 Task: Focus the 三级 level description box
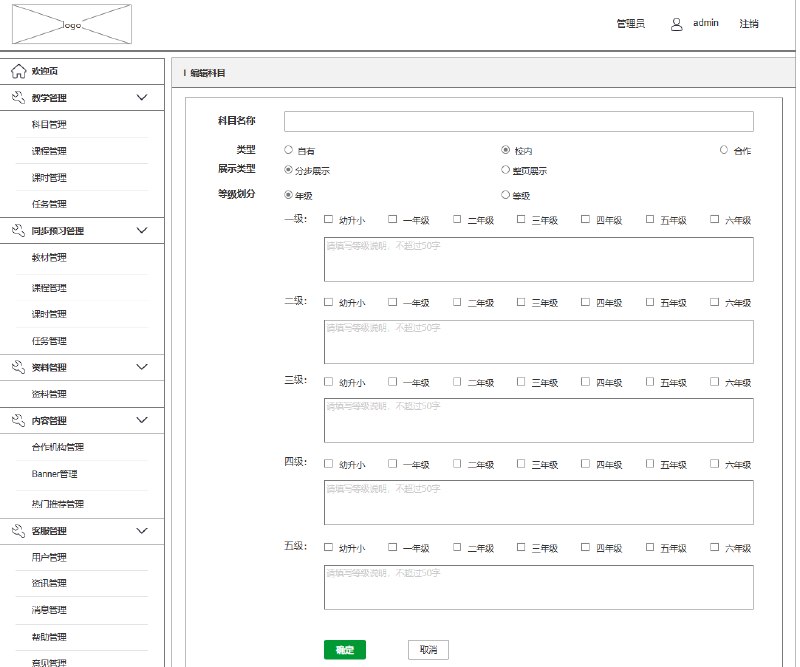[x=539, y=421]
